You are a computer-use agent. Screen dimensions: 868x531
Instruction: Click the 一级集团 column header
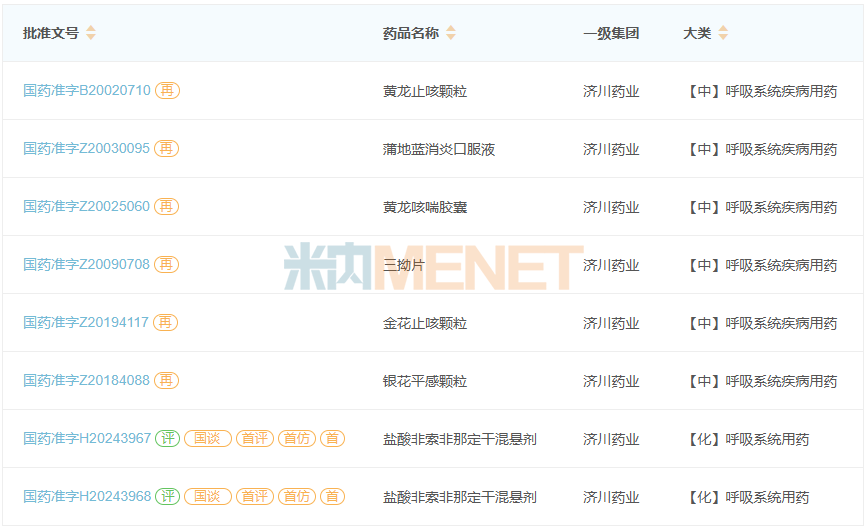pyautogui.click(x=611, y=33)
